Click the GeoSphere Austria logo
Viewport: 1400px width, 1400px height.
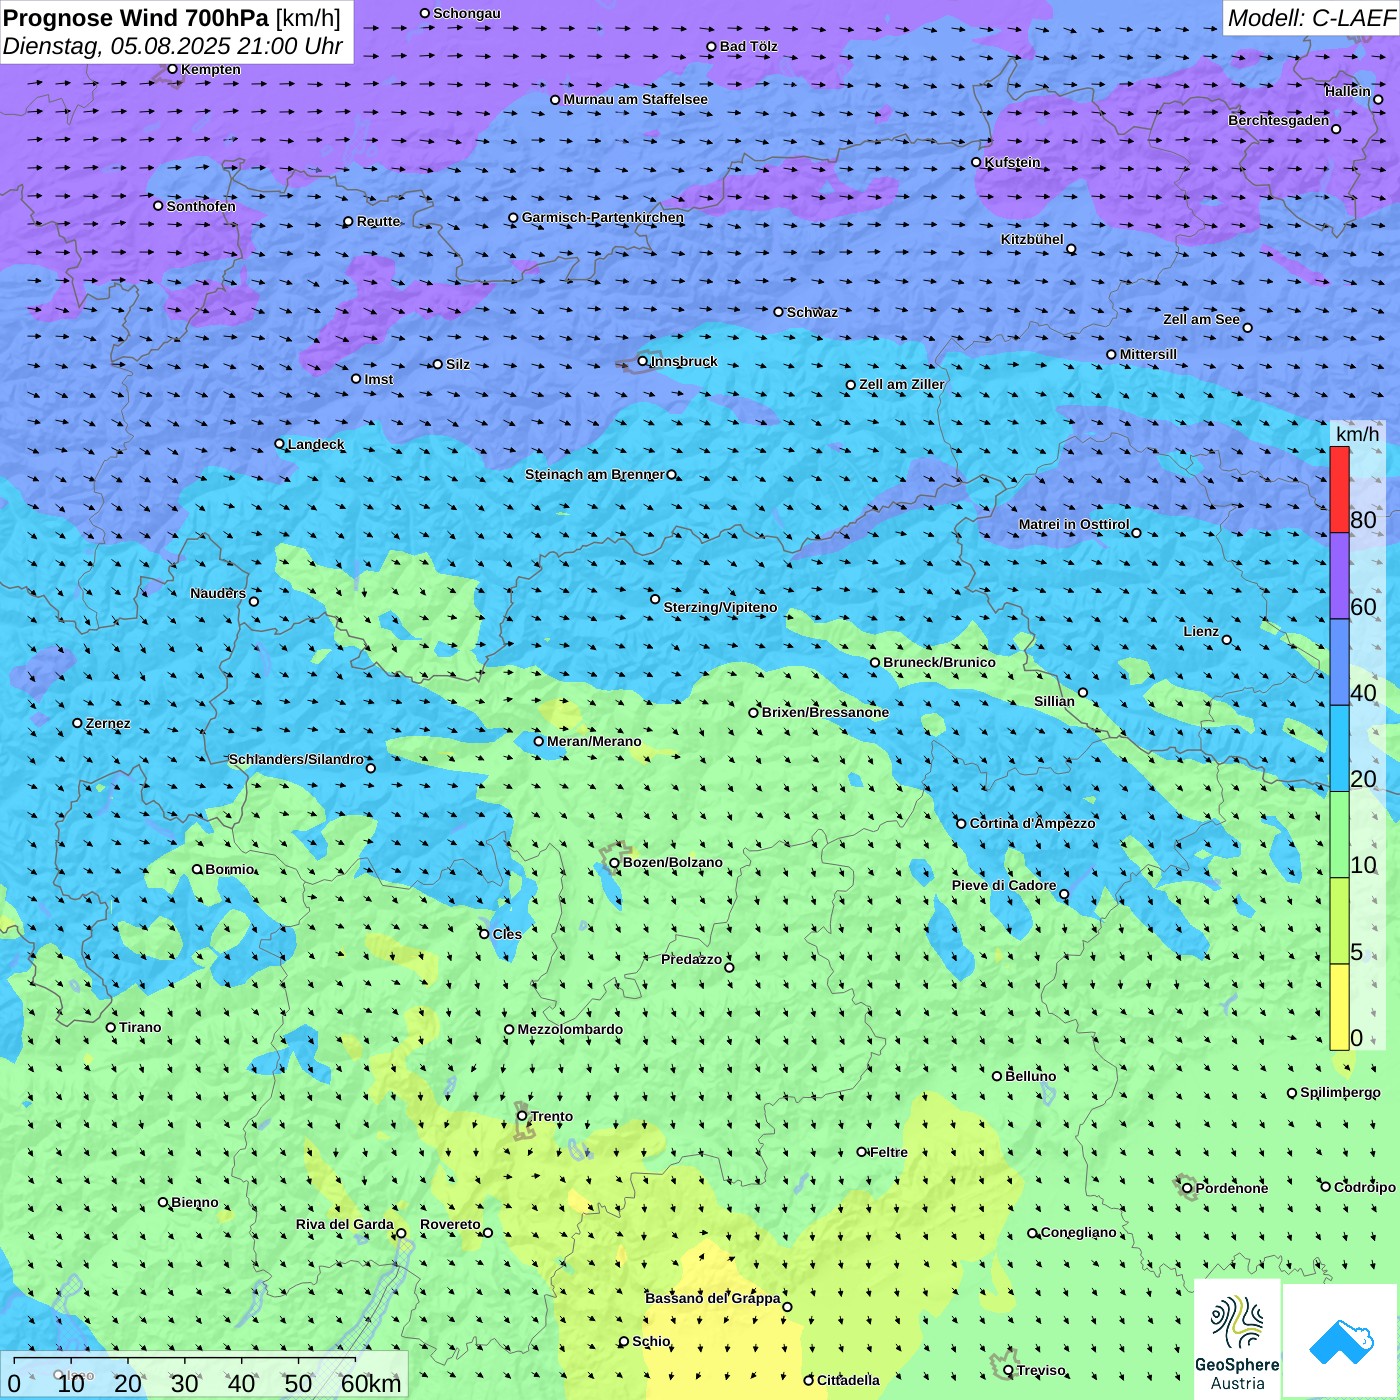coord(1237,1339)
